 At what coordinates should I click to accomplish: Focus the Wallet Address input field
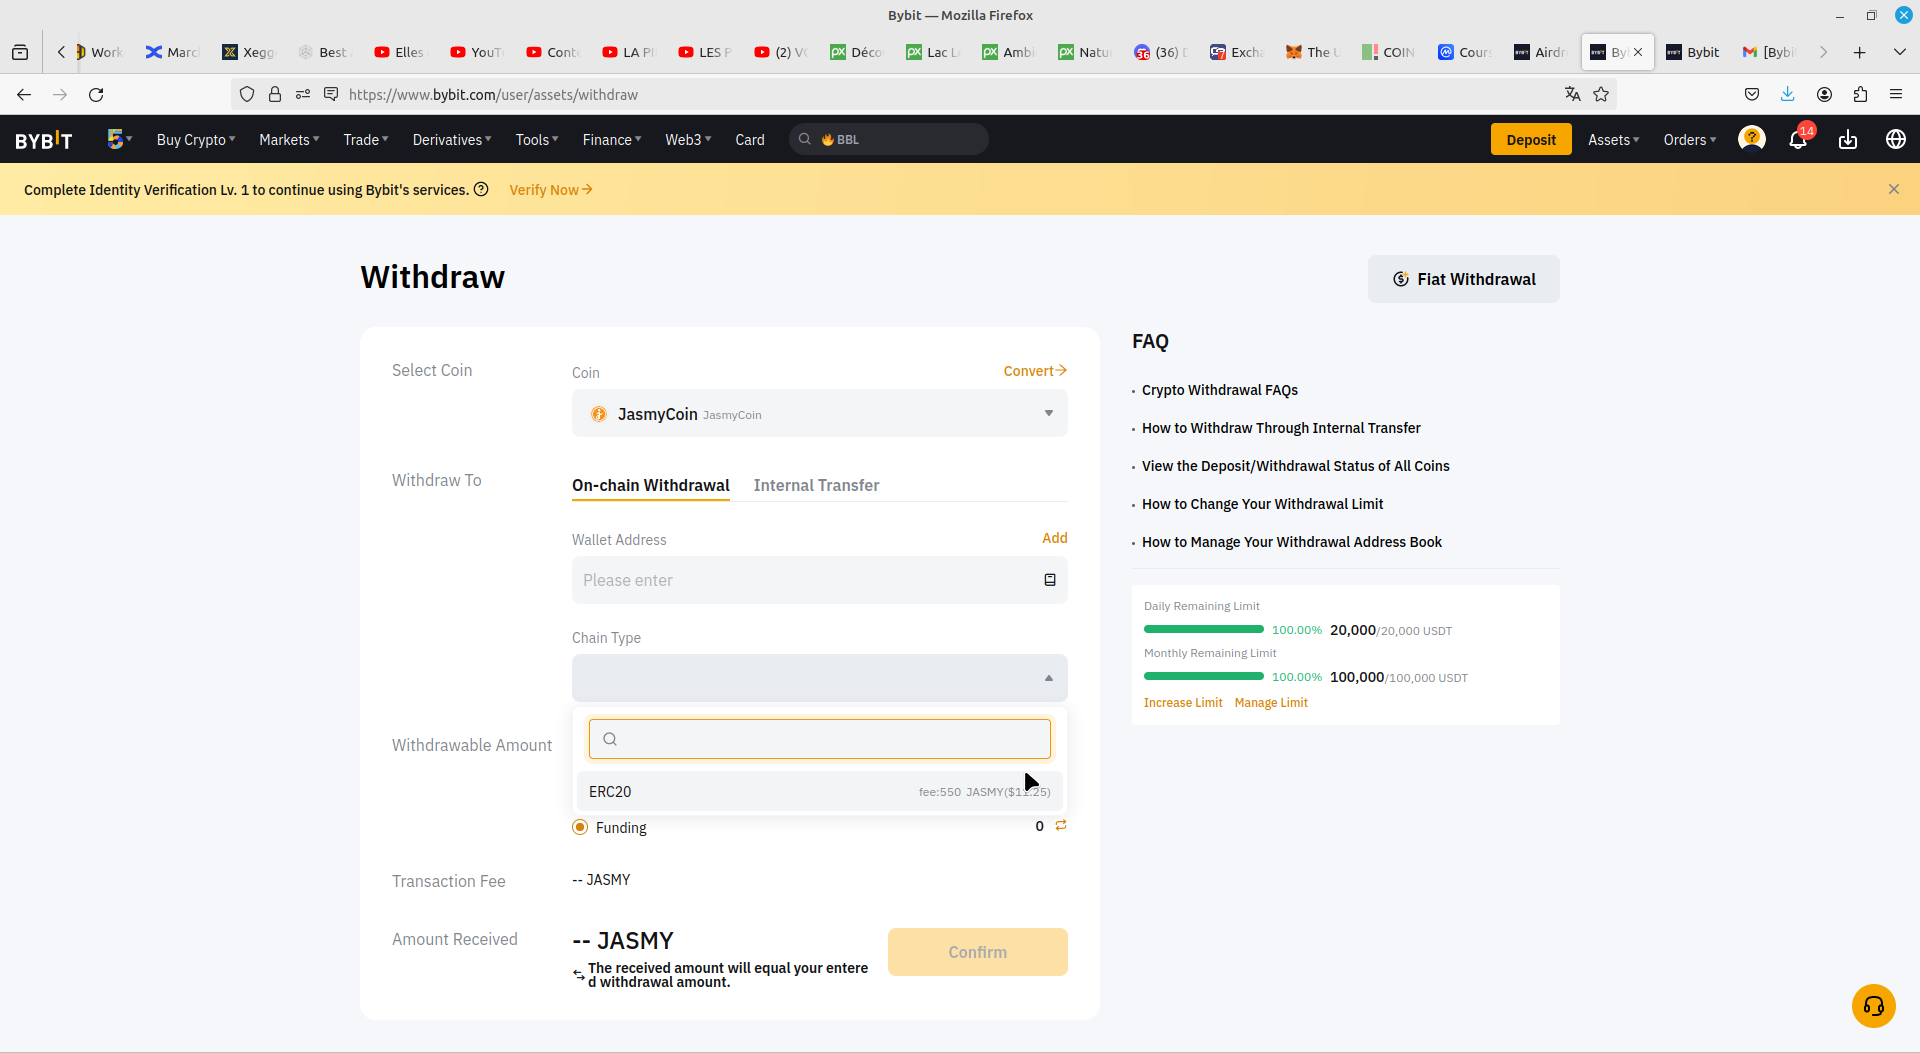coord(820,580)
